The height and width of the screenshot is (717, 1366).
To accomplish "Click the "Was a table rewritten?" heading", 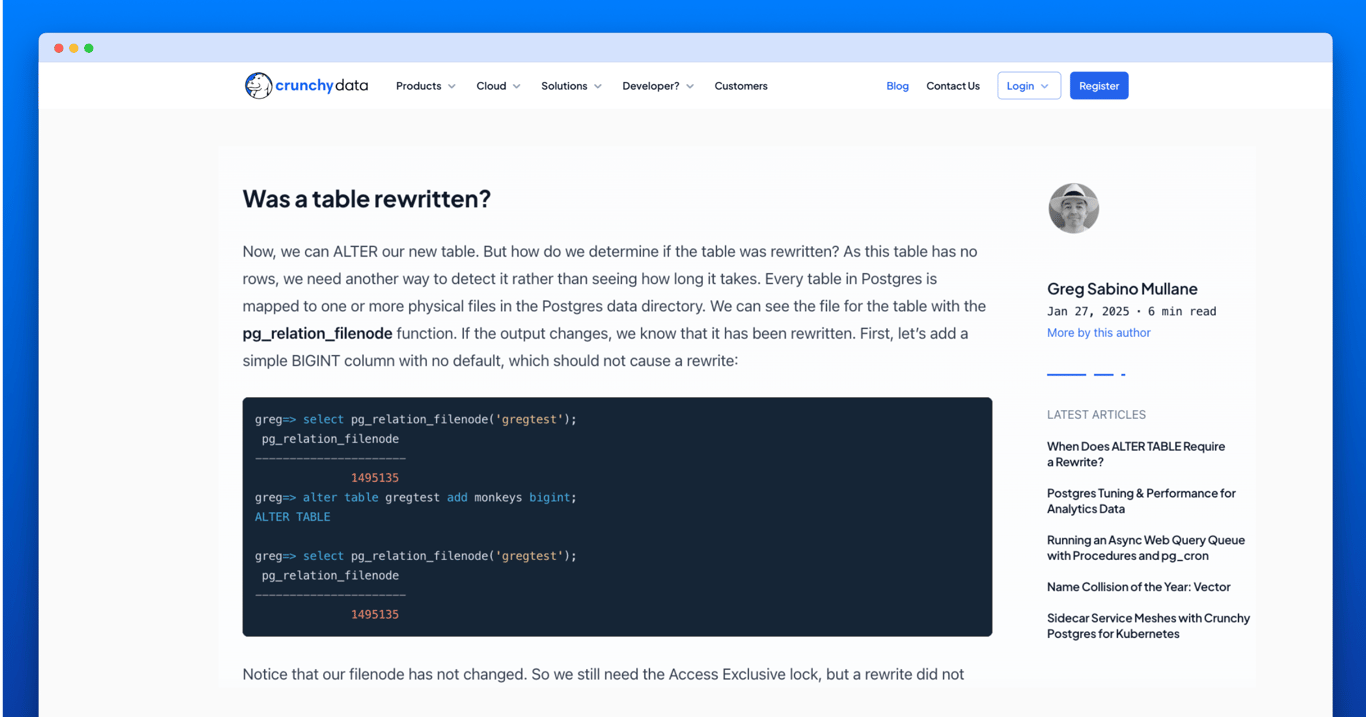I will click(367, 199).
